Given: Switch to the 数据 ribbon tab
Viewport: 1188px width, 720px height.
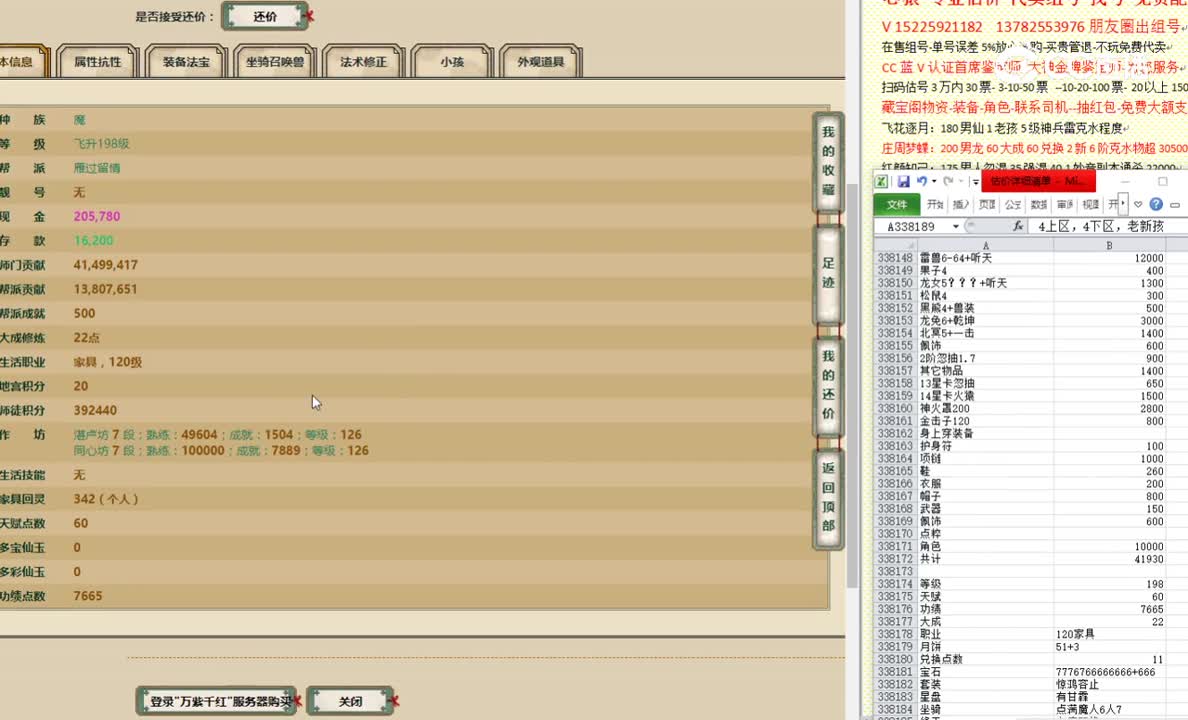Looking at the screenshot, I should (1040, 203).
